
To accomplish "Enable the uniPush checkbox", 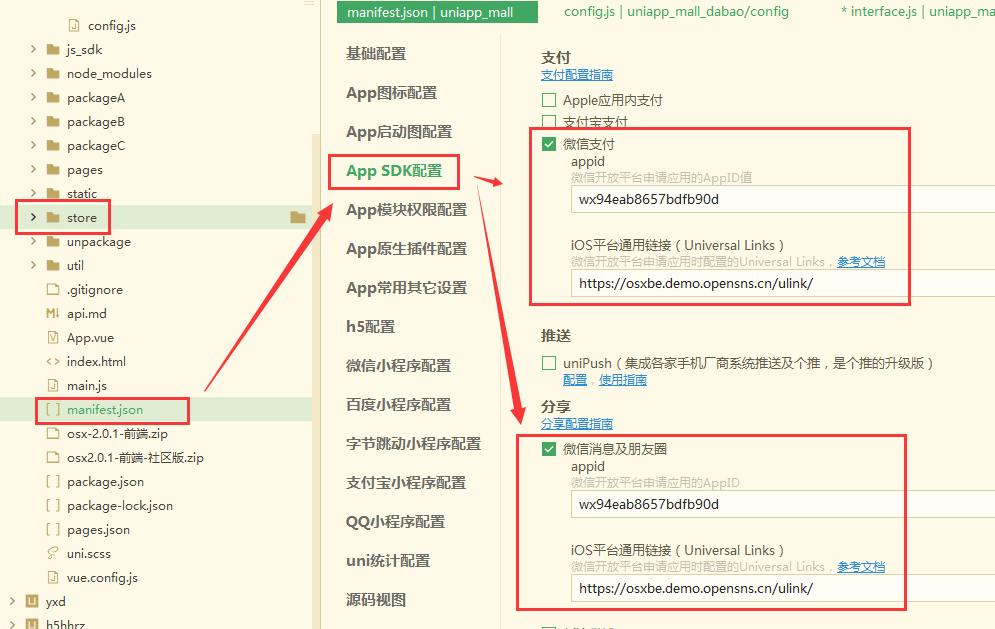I will 549,363.
